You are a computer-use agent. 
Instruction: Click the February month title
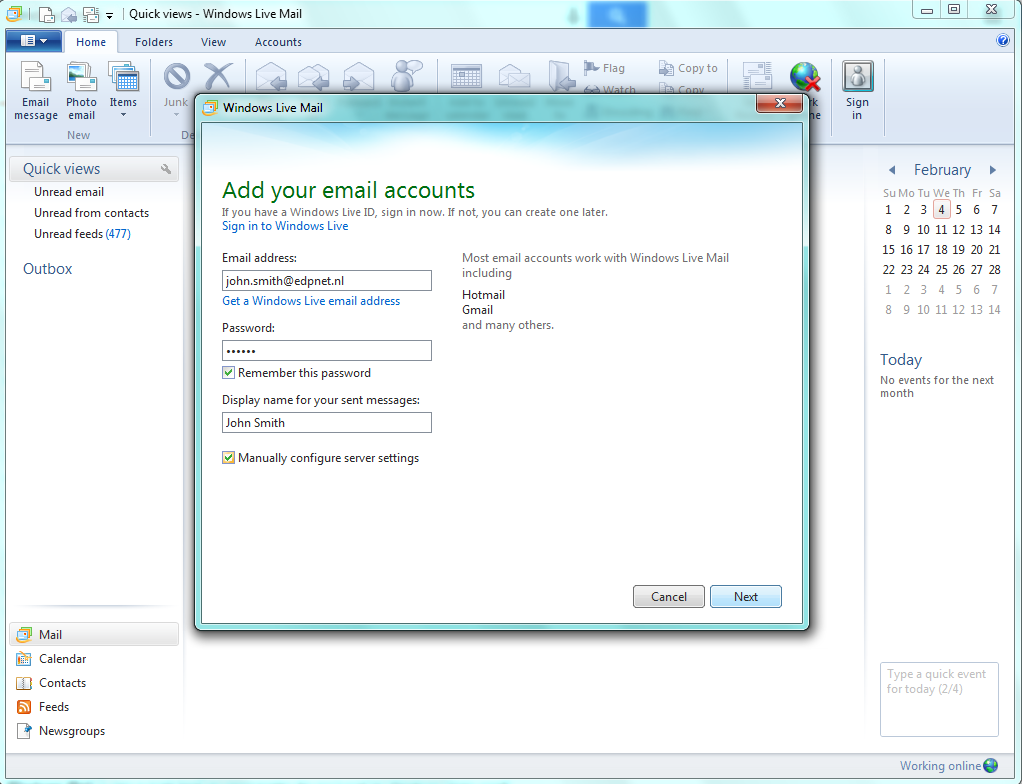click(942, 170)
